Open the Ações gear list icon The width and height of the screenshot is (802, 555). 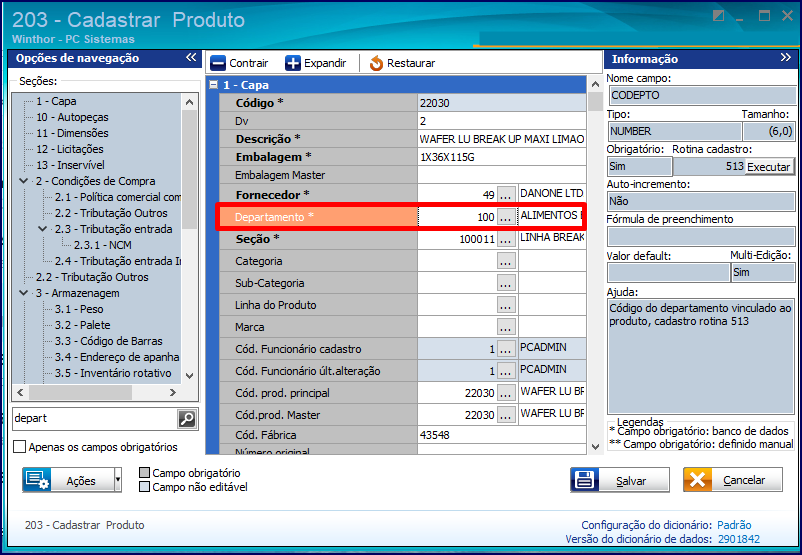pyautogui.click(x=37, y=480)
